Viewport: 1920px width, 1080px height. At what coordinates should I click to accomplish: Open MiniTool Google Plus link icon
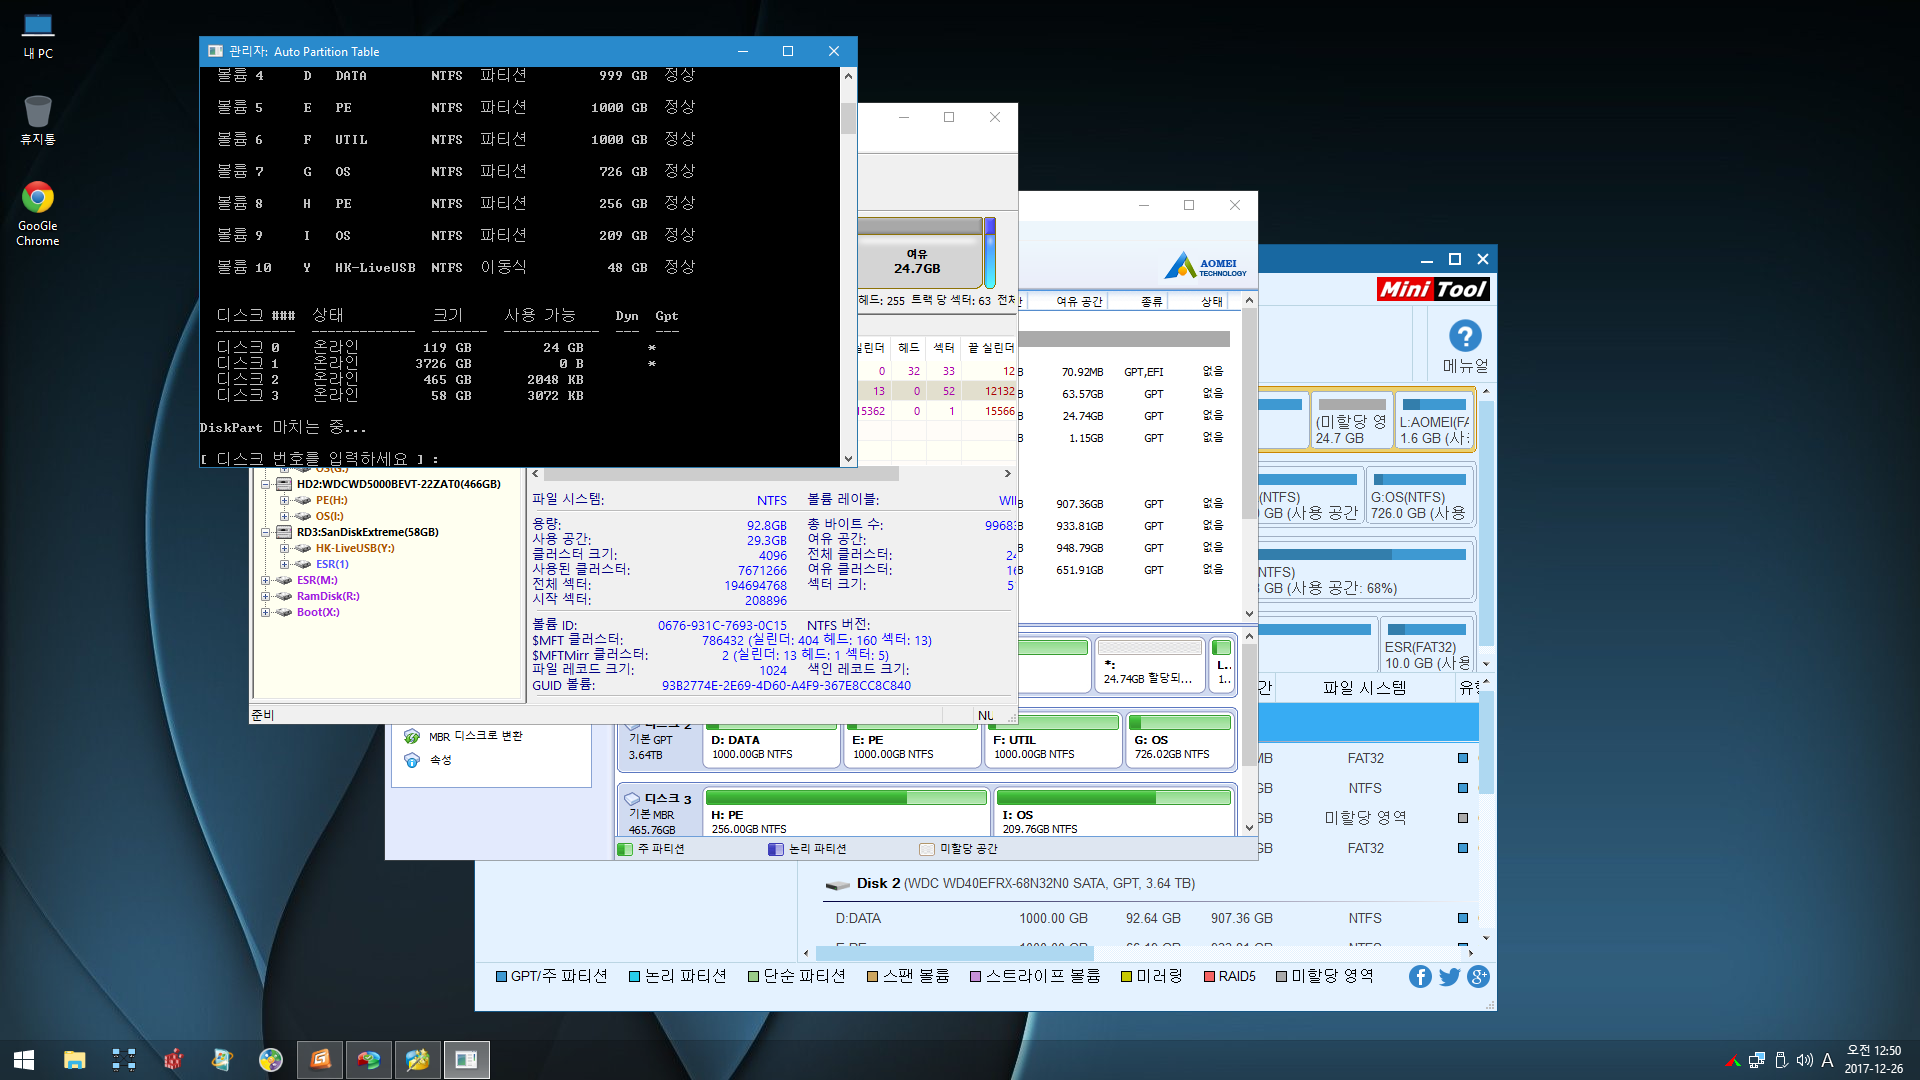[x=1478, y=977]
